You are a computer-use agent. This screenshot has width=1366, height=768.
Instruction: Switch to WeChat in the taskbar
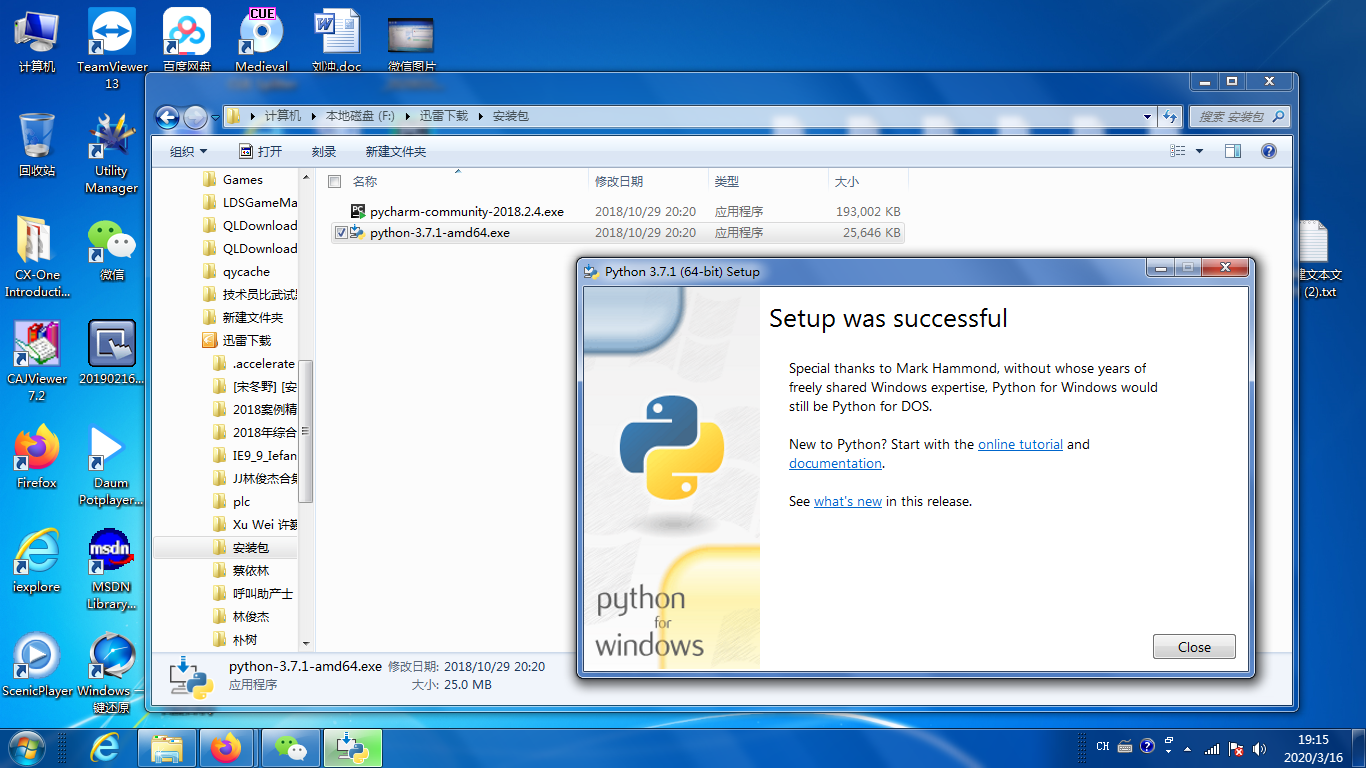[291, 748]
